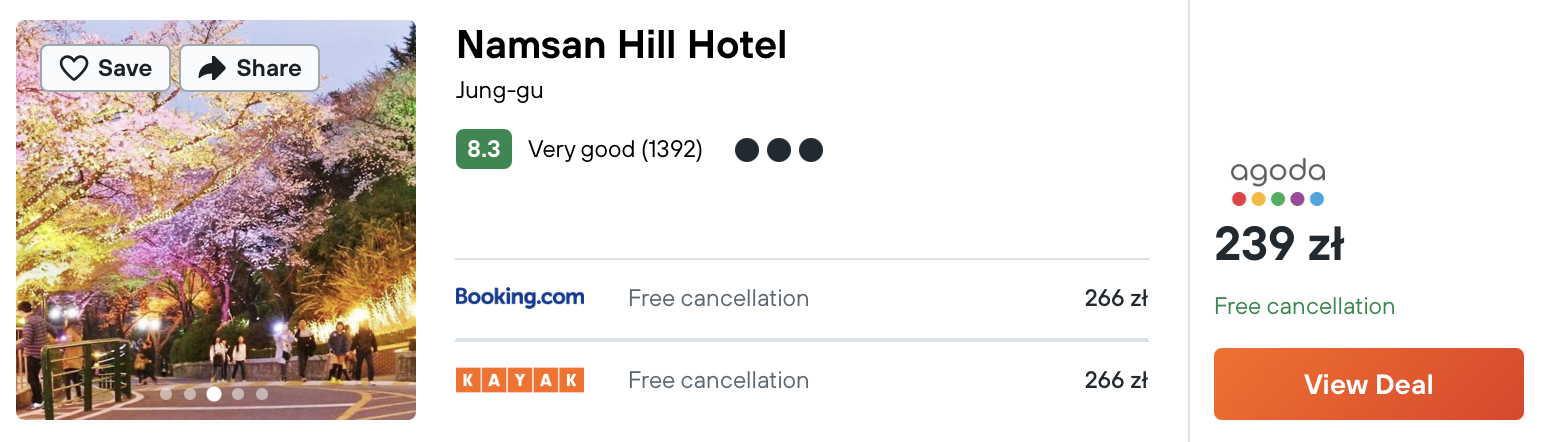The width and height of the screenshot is (1542, 442).
Task: Choose Booking.com 266 zł price
Action: pos(1116,298)
